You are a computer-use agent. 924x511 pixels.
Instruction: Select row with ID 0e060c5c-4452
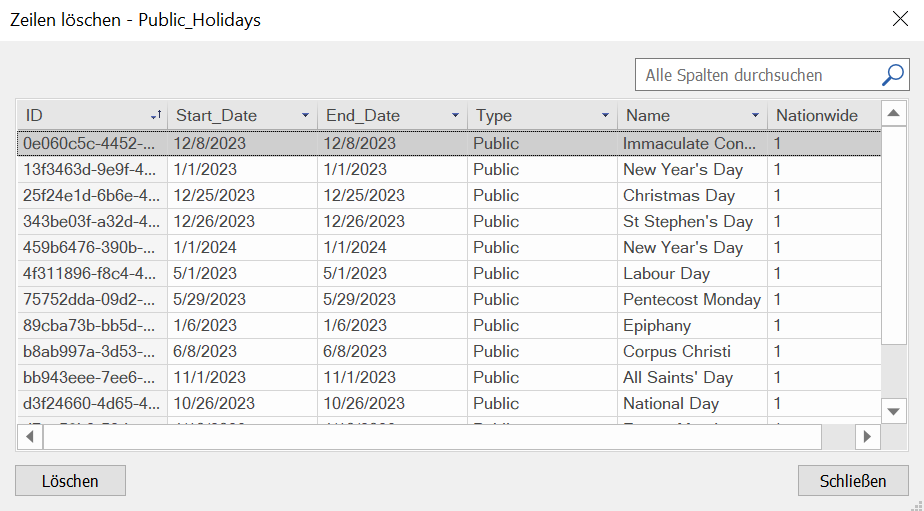click(449, 143)
